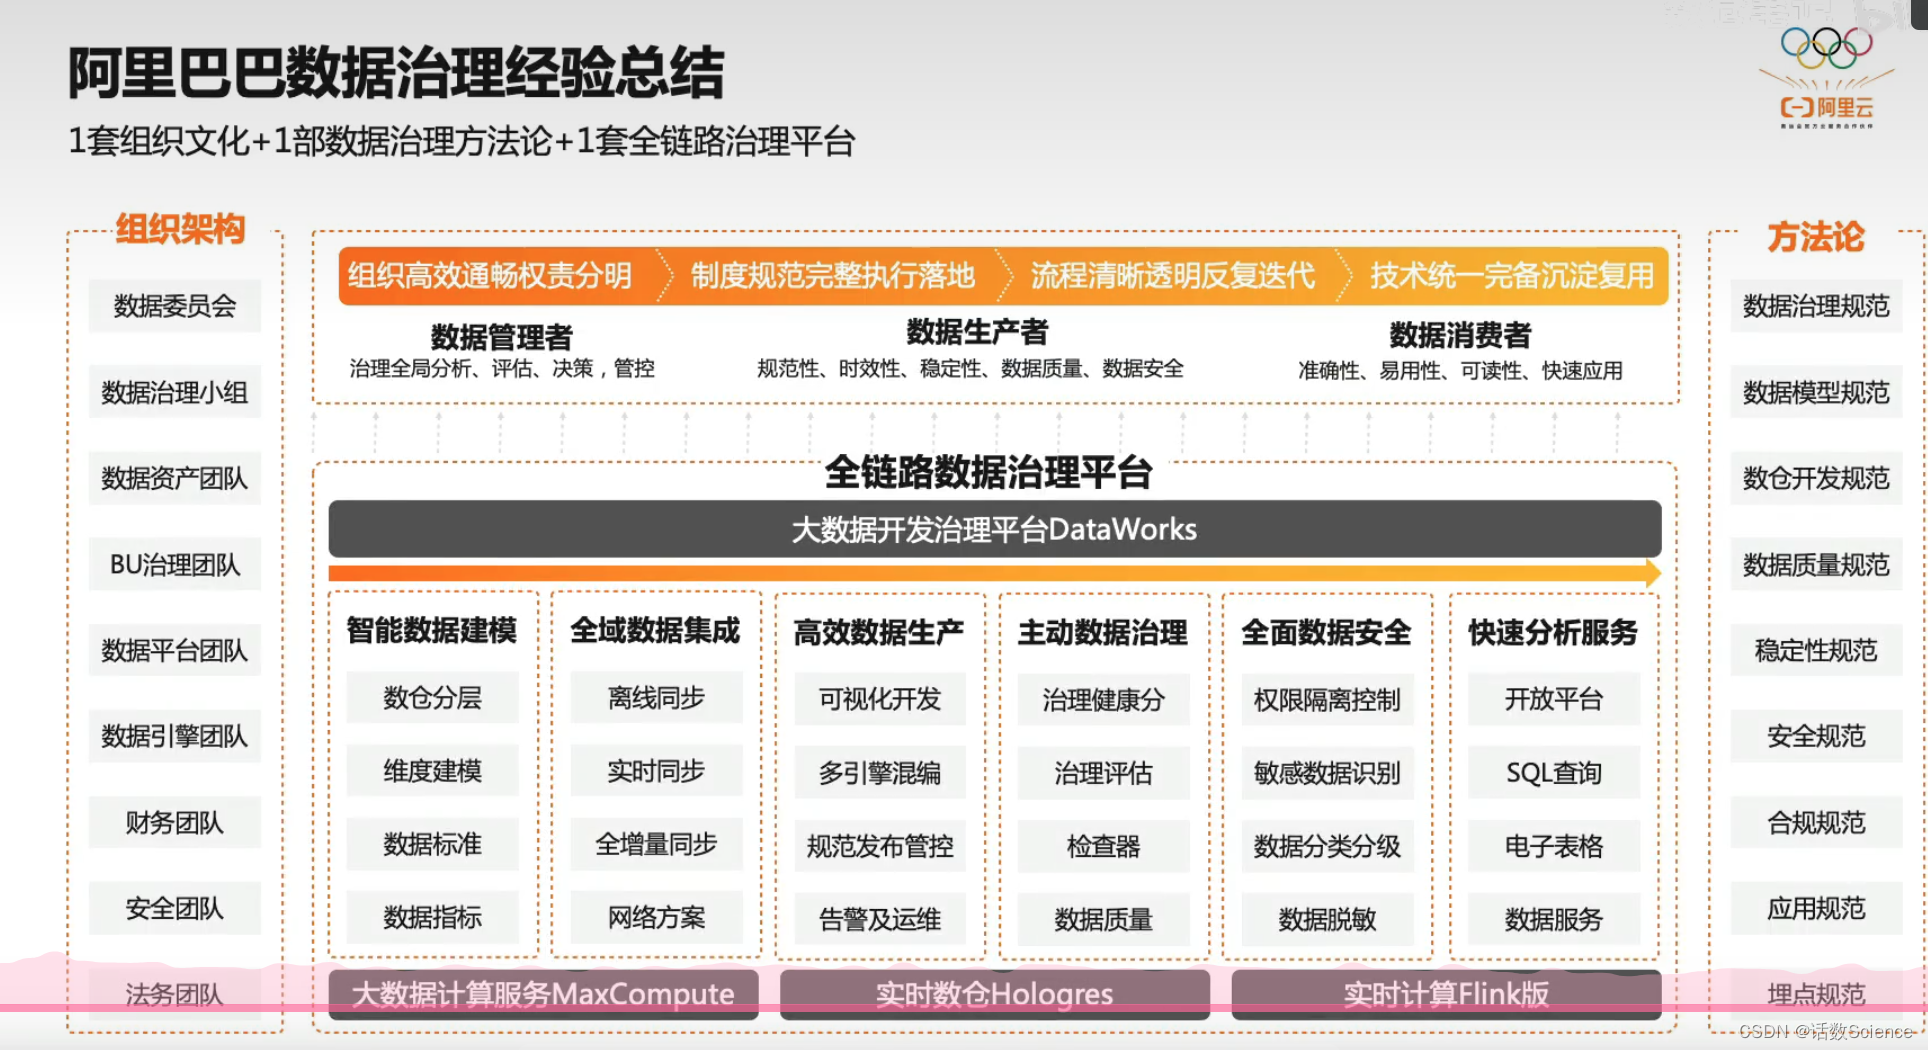Select 开放平台 item
Screen dimensions: 1928x1050
(1554, 699)
